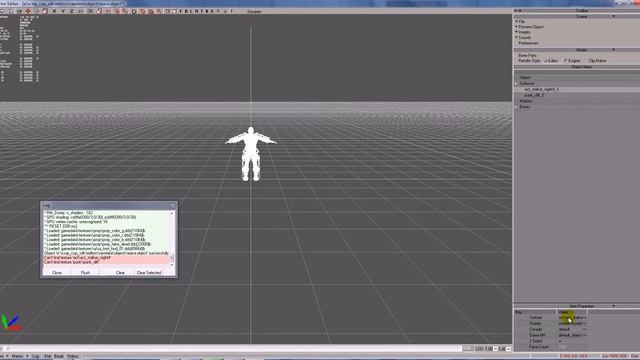Click Clear in the Log window
This screenshot has height=360, width=640.
120,273
